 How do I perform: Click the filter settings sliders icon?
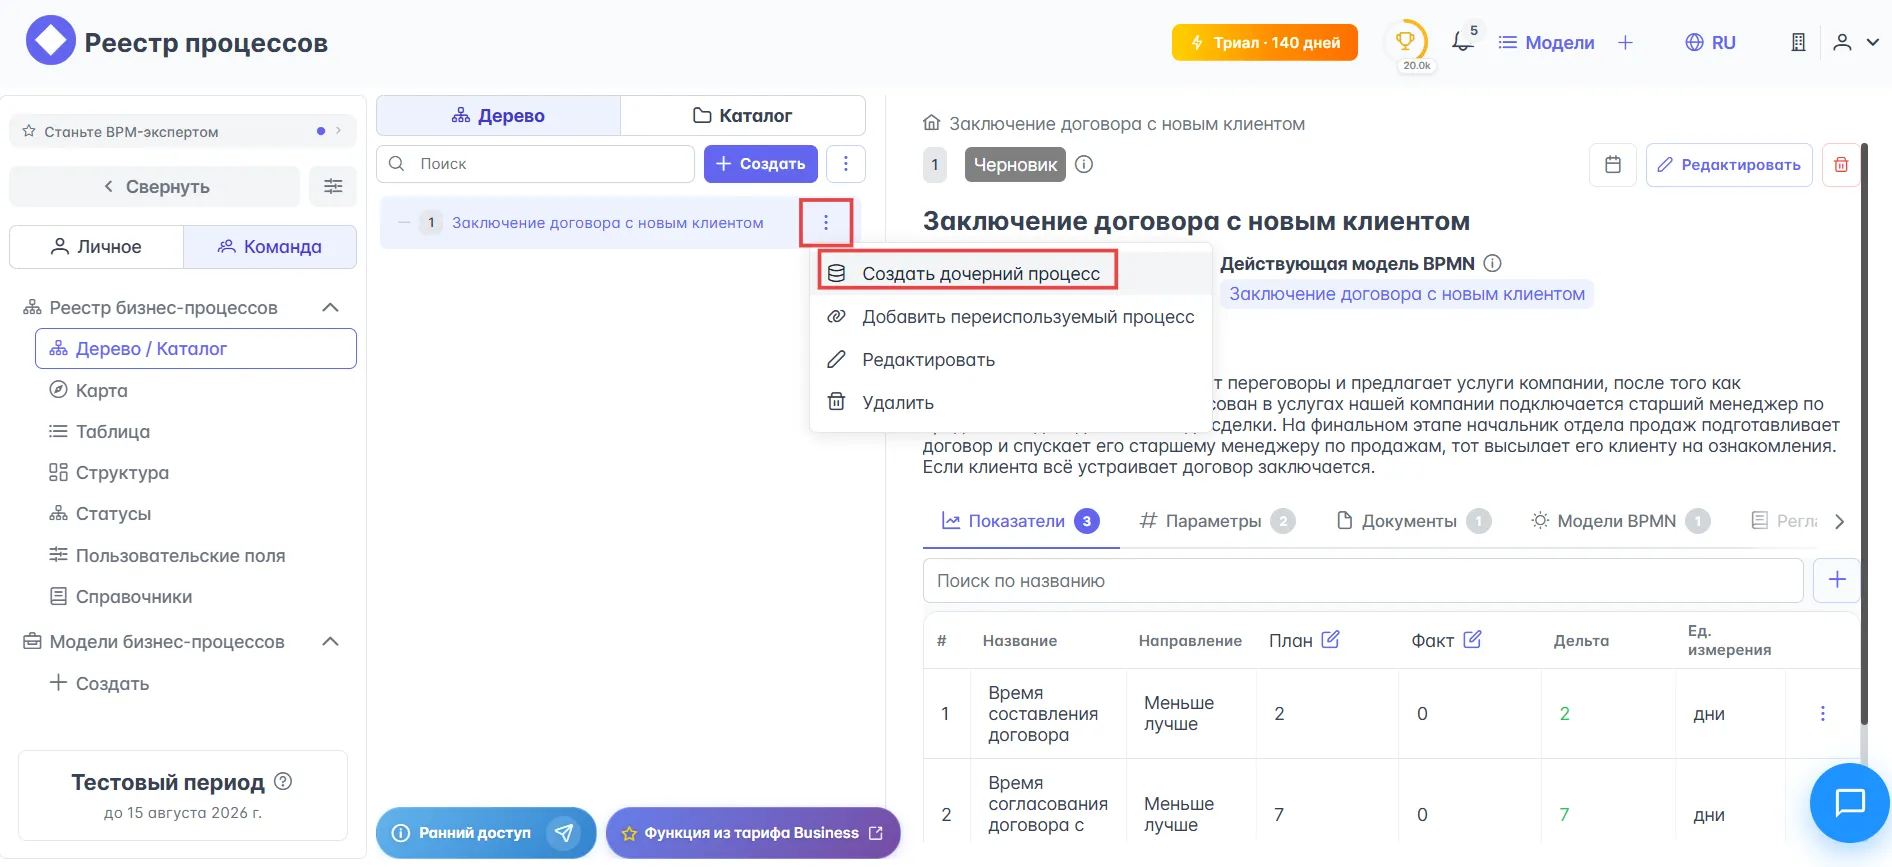(x=333, y=187)
